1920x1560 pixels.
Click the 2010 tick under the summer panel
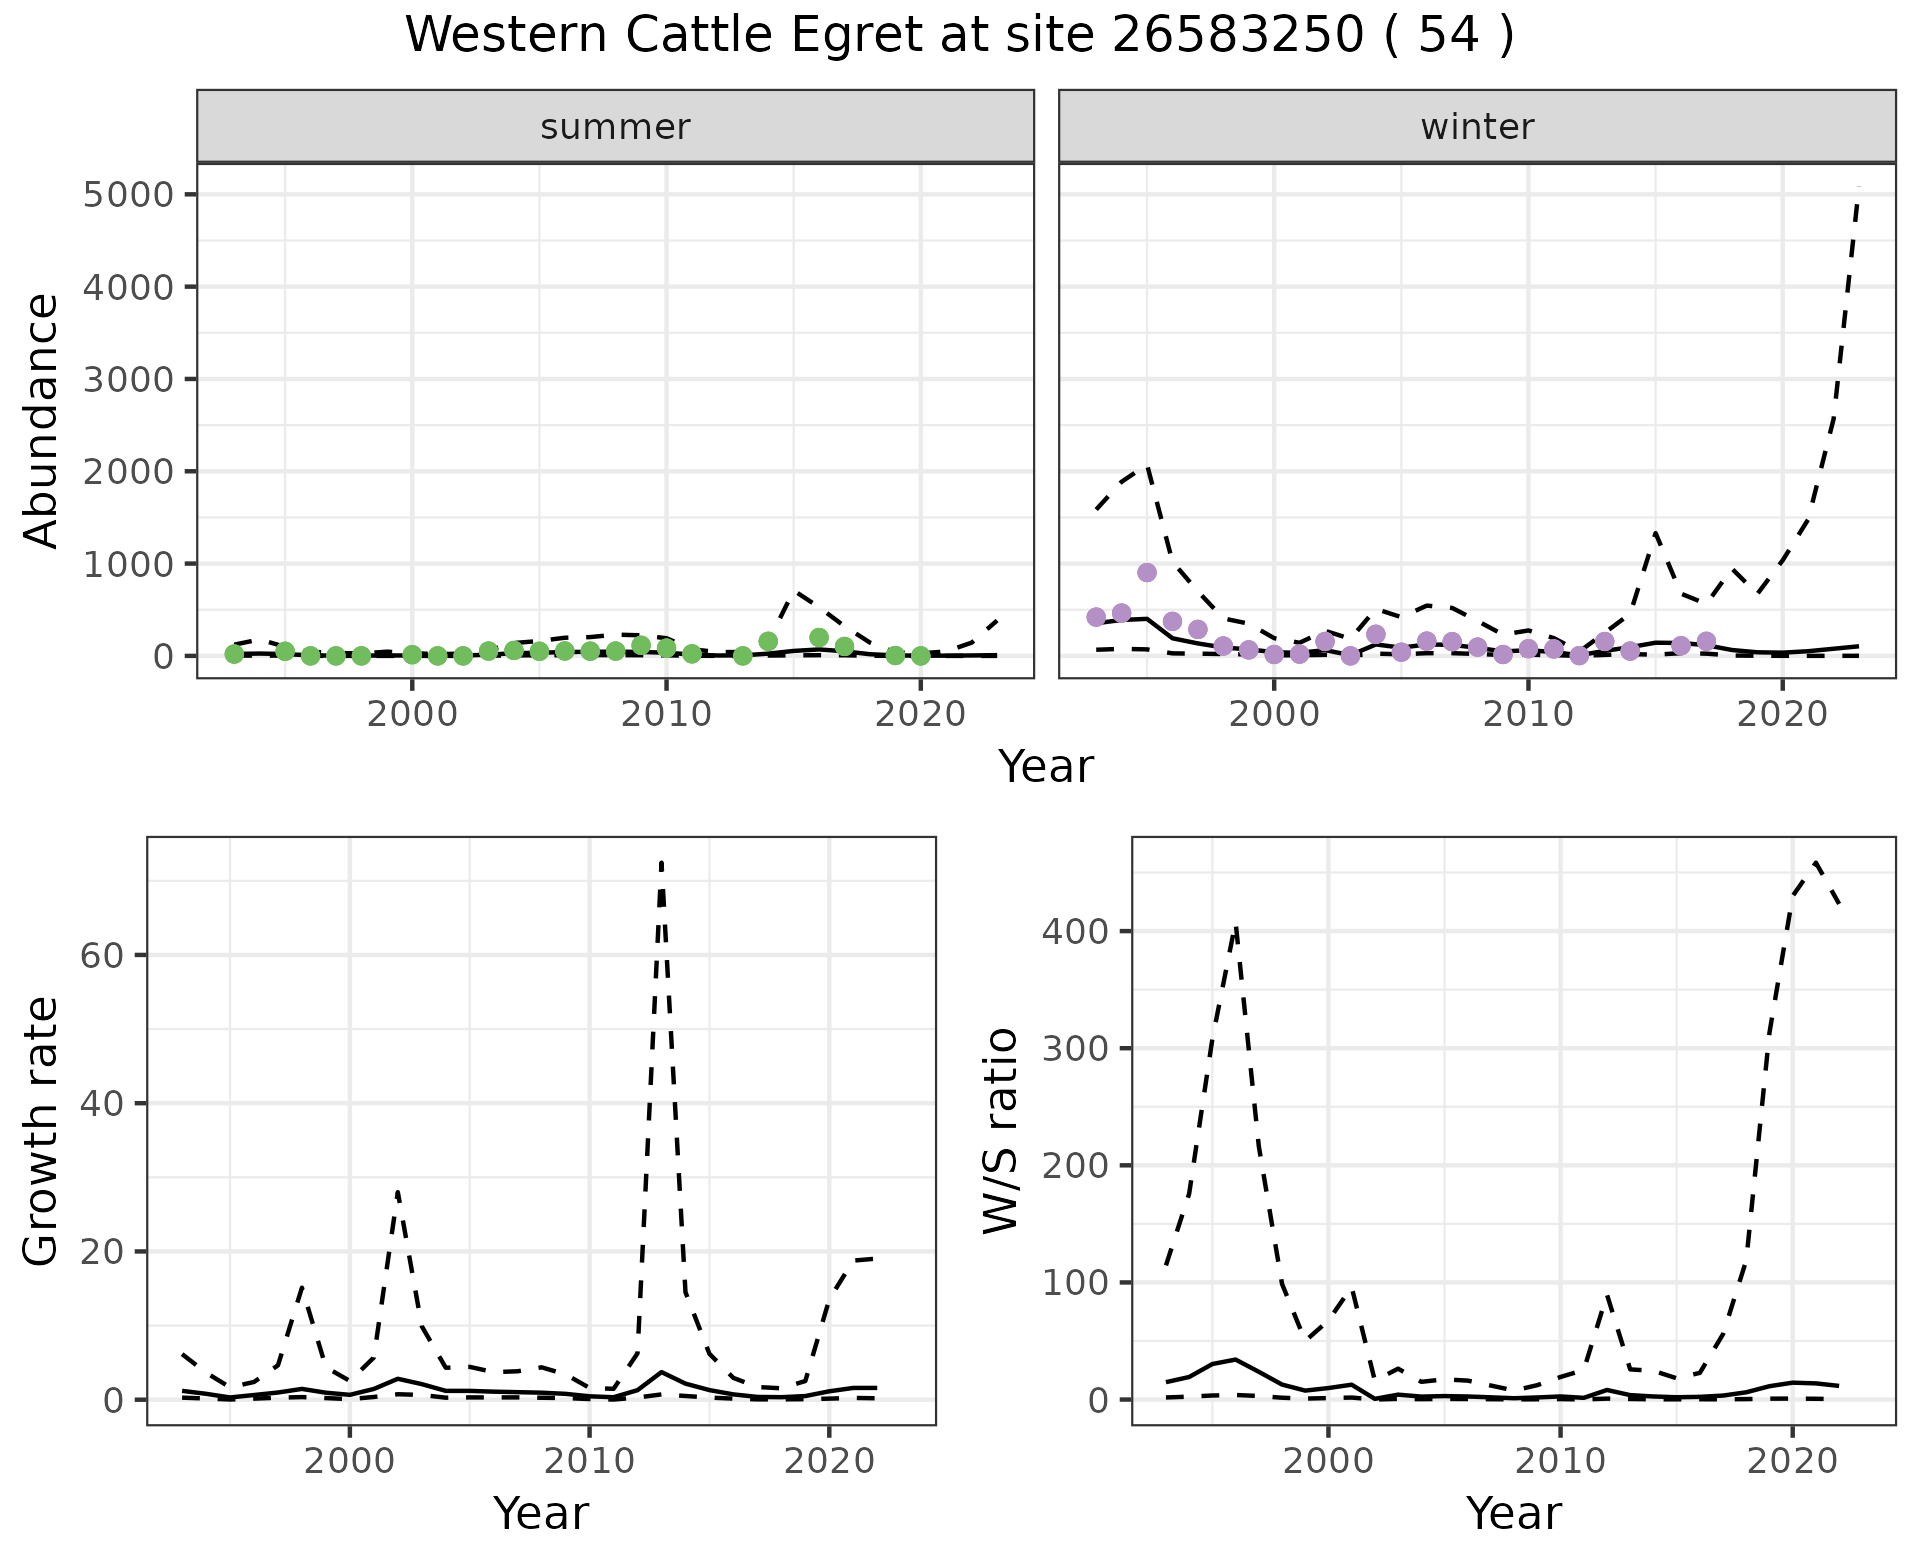tap(666, 714)
